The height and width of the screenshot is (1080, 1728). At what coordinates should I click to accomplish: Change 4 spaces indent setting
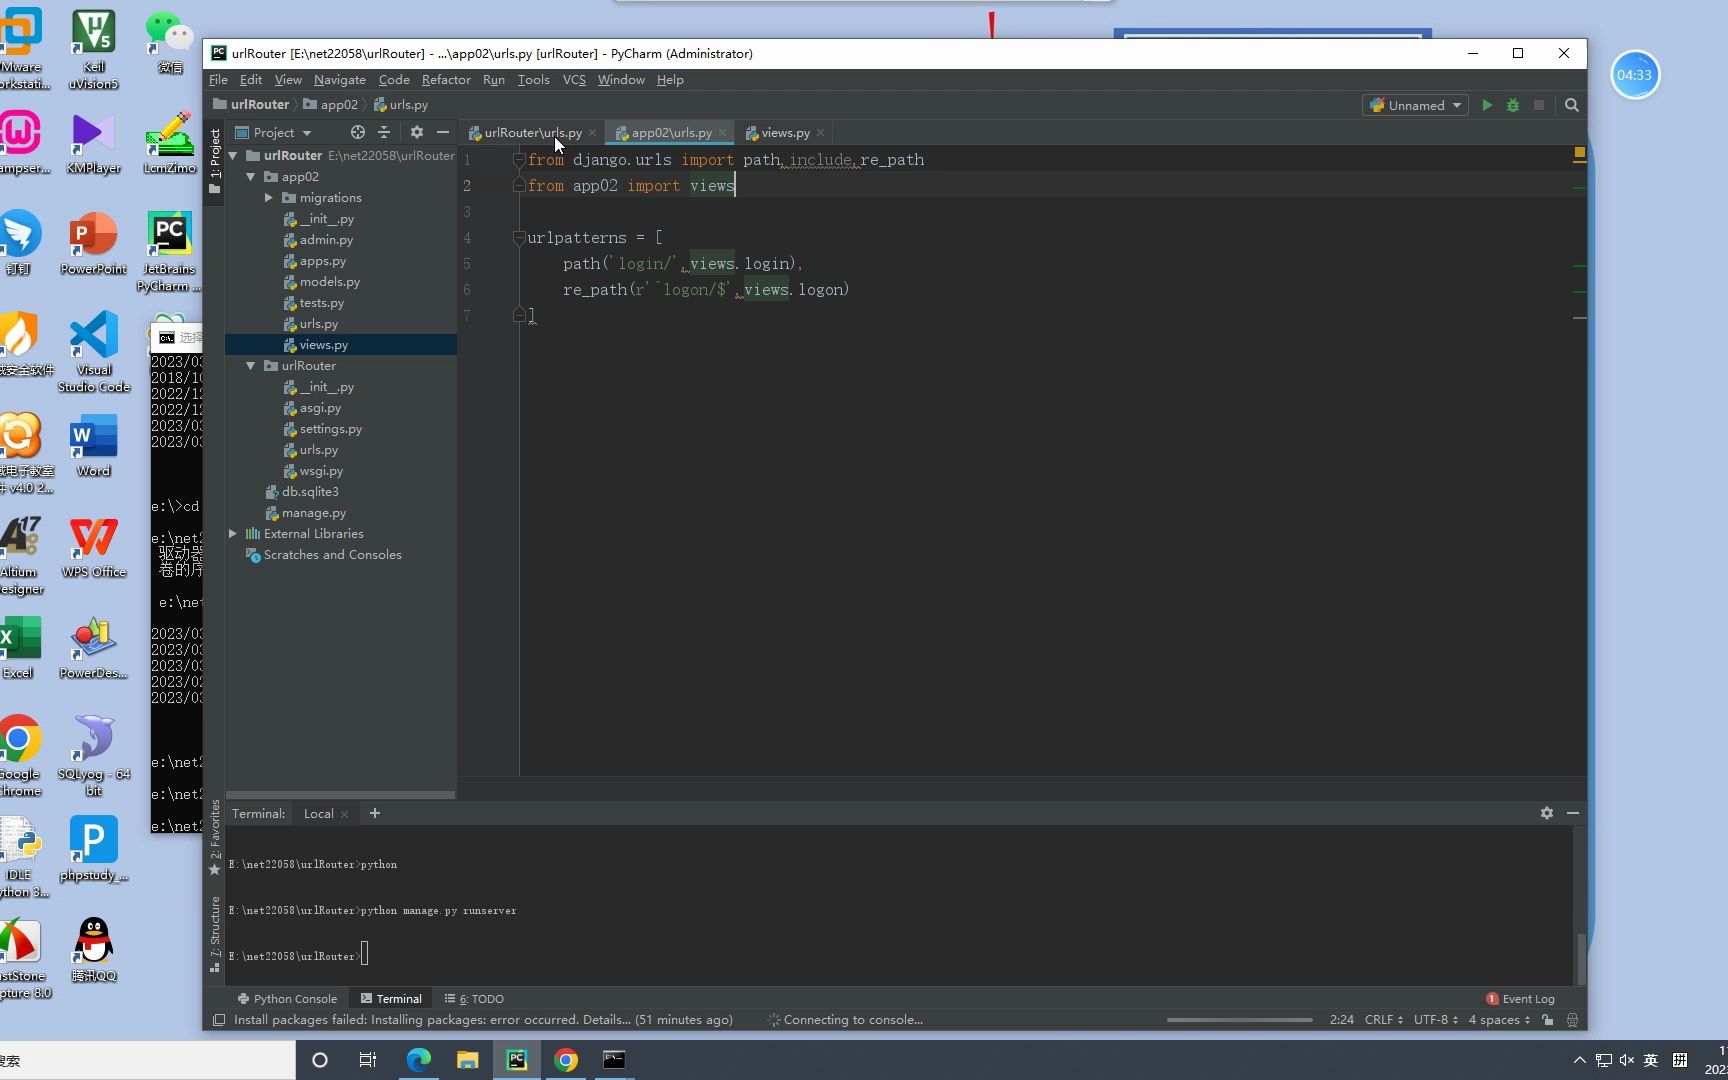click(x=1499, y=1020)
